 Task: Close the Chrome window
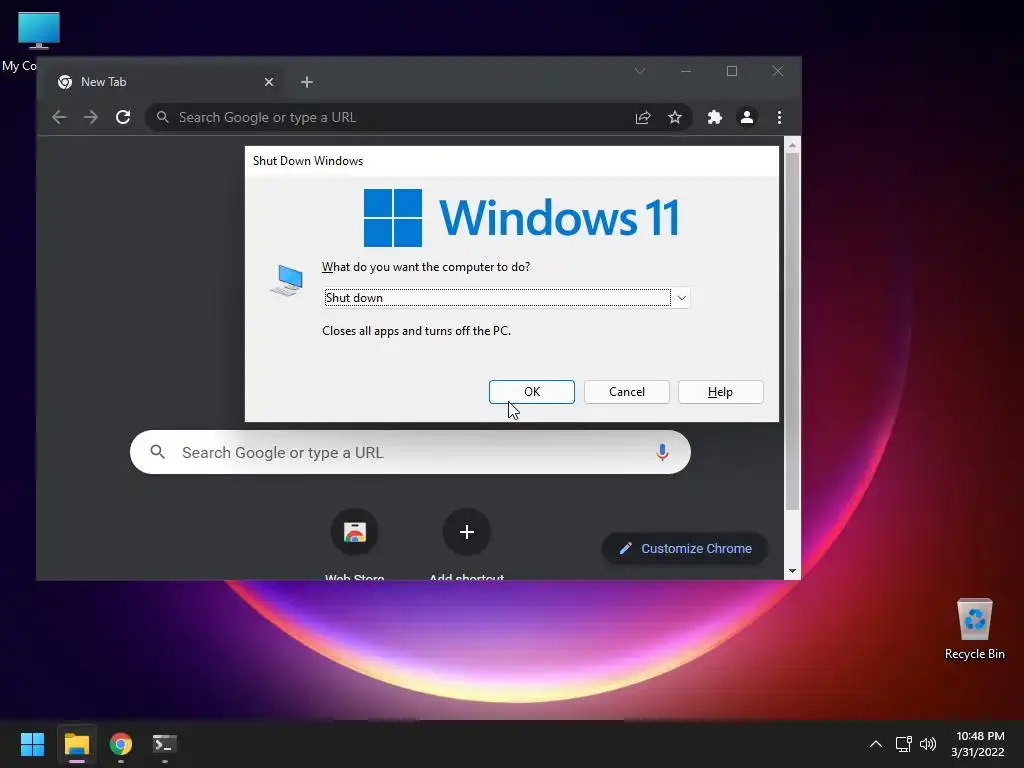coord(778,71)
